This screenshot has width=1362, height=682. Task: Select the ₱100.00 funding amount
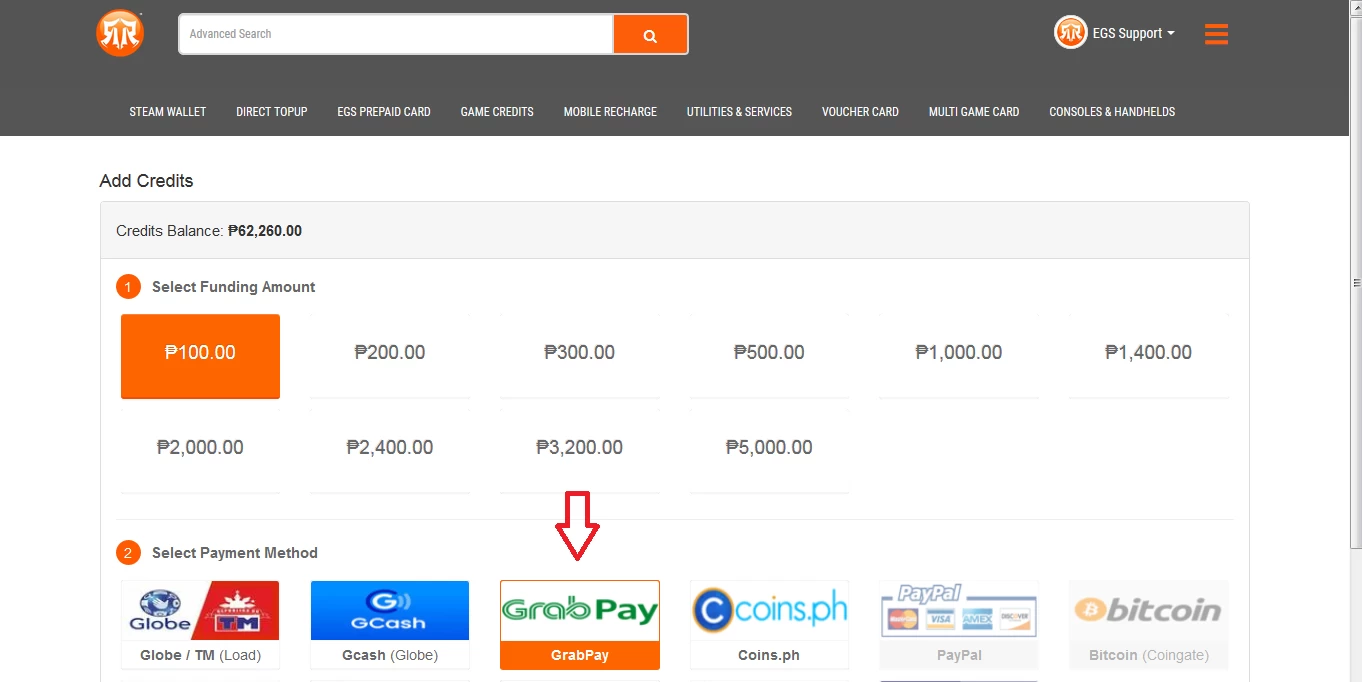click(200, 356)
